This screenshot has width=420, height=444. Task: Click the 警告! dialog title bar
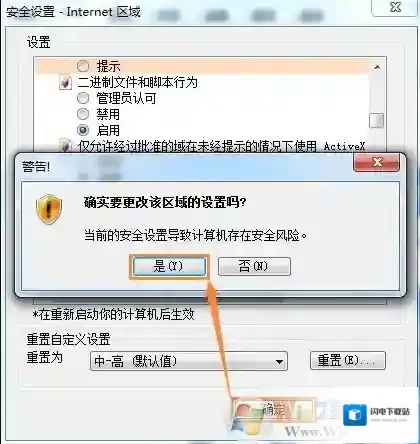185,166
